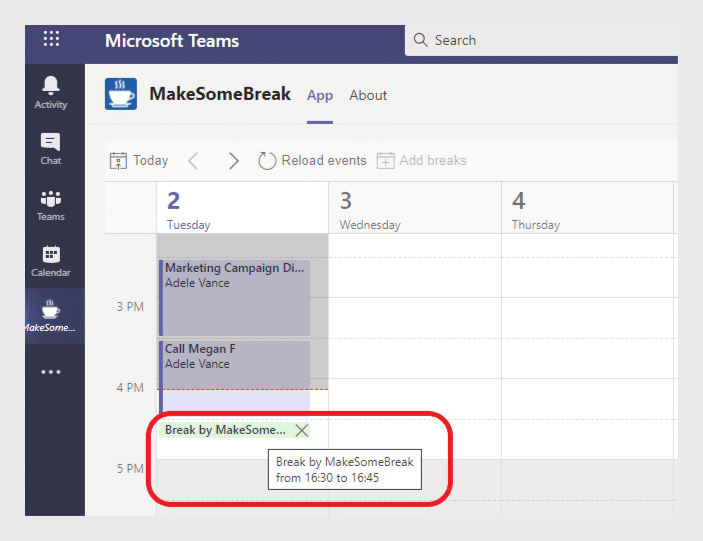Click the search magnifier icon
703x541 pixels.
pos(420,40)
